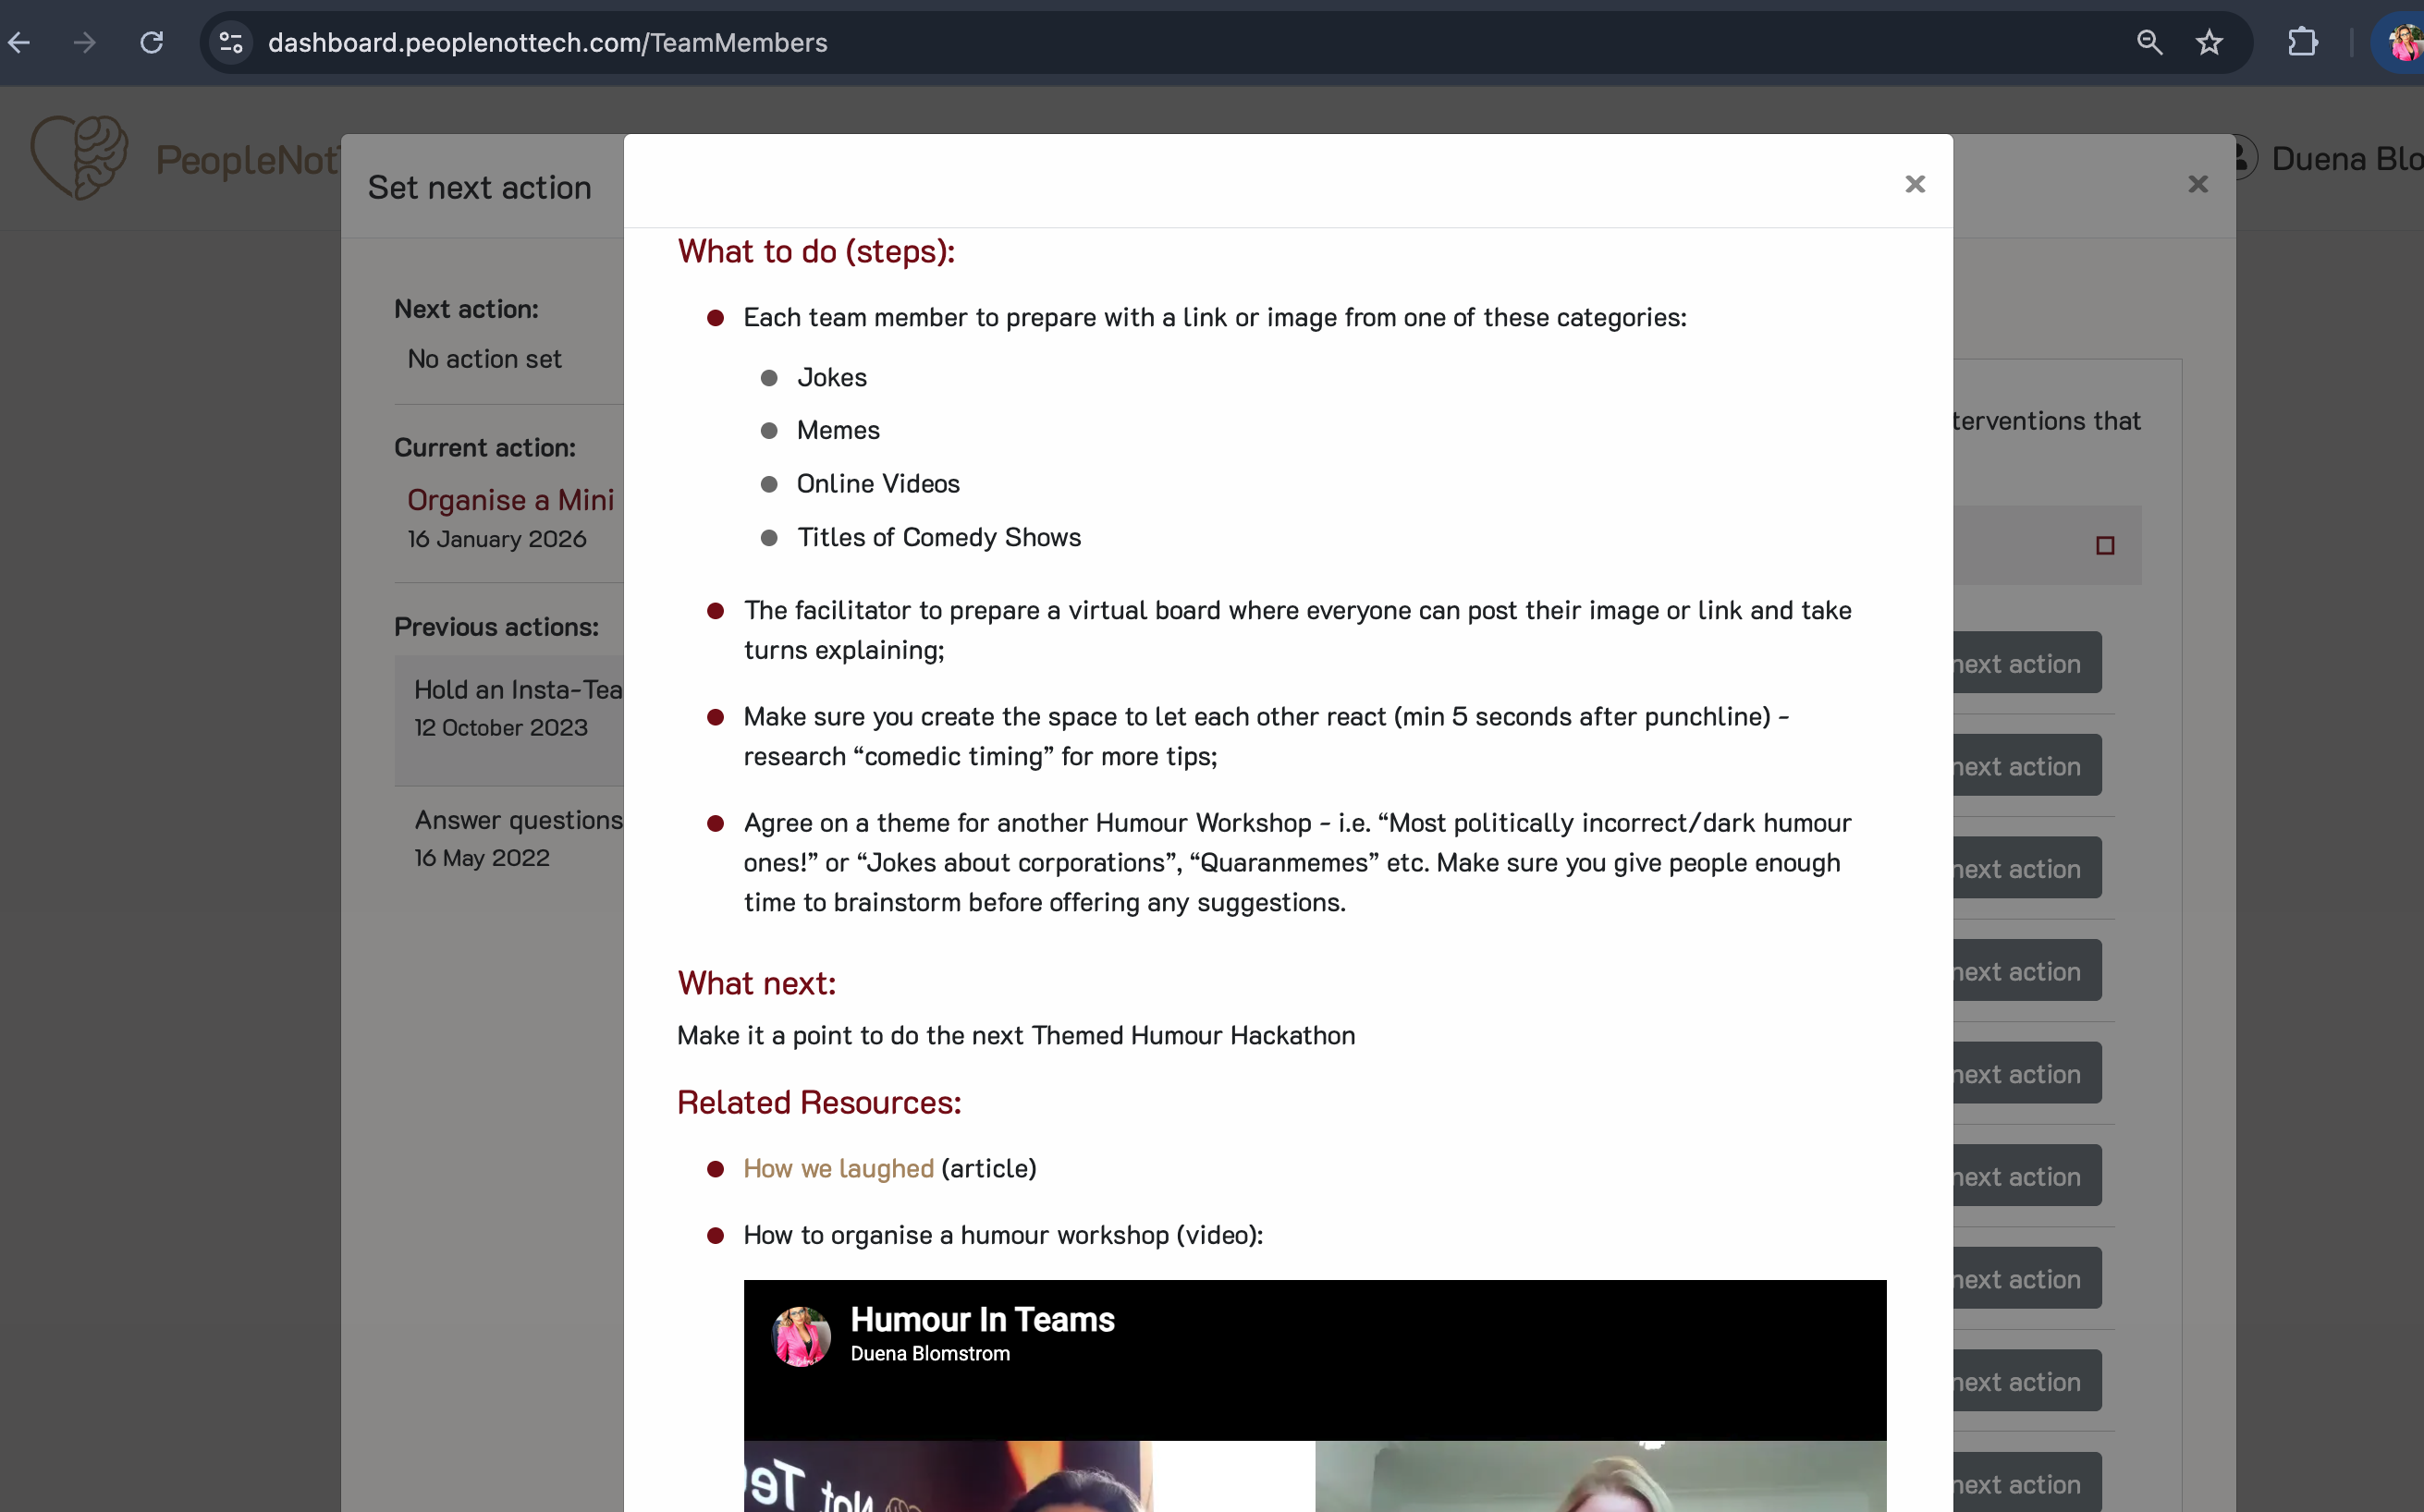Tick the small red checkbox on the right
Image resolution: width=2424 pixels, height=1512 pixels.
pyautogui.click(x=2105, y=545)
